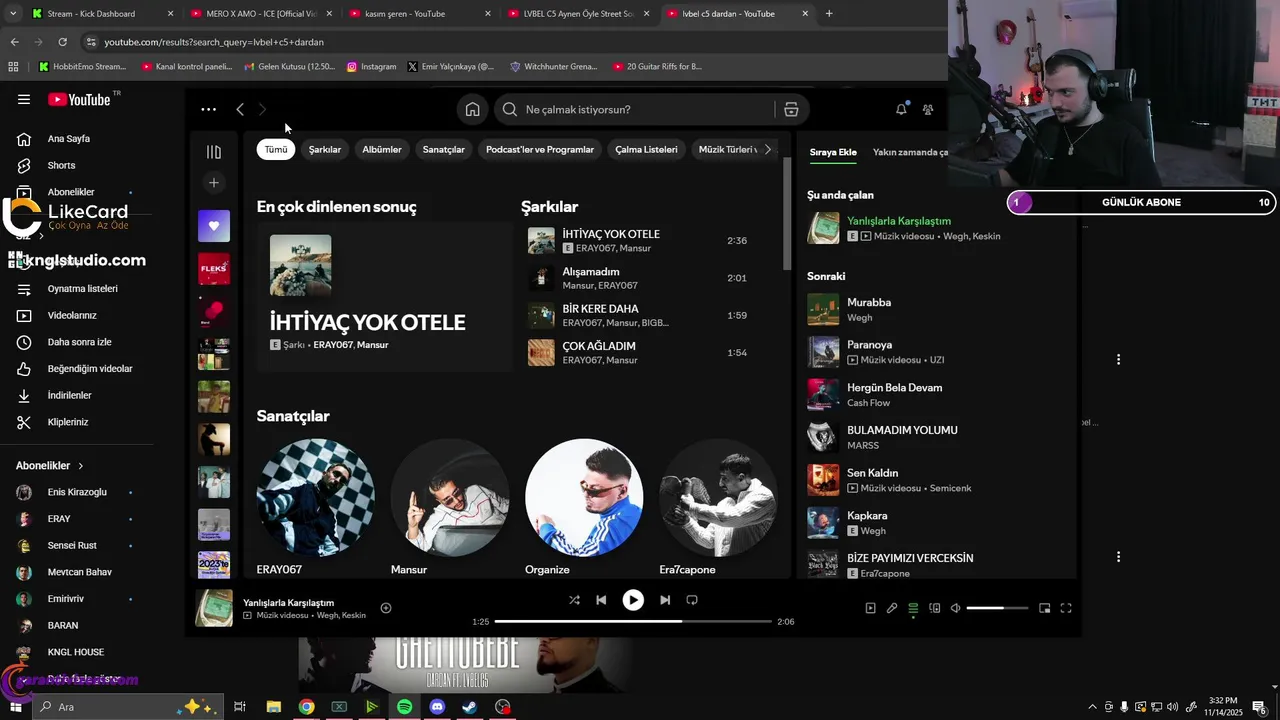The height and width of the screenshot is (720, 1280).
Task: Switch to Yakın zamanda çalınanlar tab
Action: click(910, 152)
